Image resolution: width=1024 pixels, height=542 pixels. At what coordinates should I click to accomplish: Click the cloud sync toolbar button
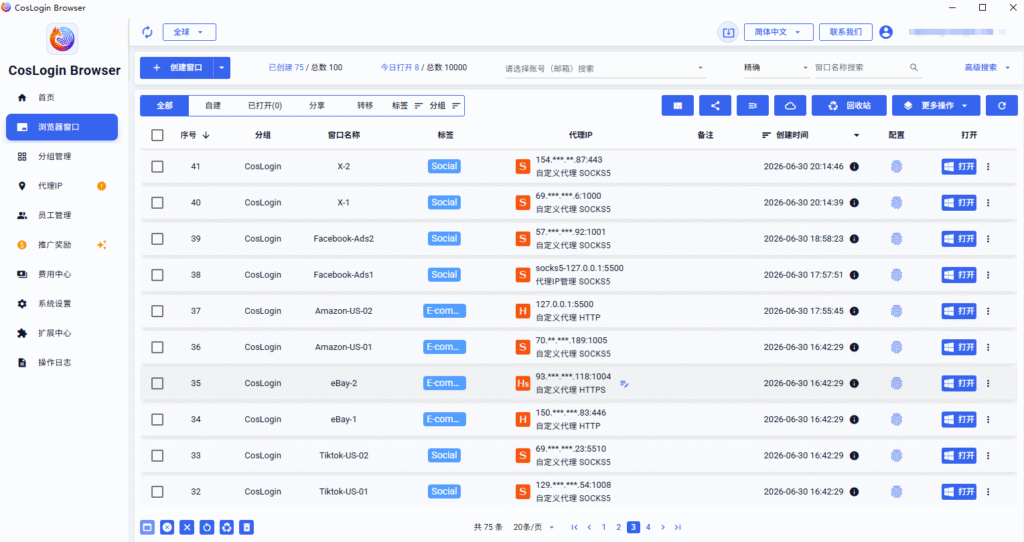point(790,106)
